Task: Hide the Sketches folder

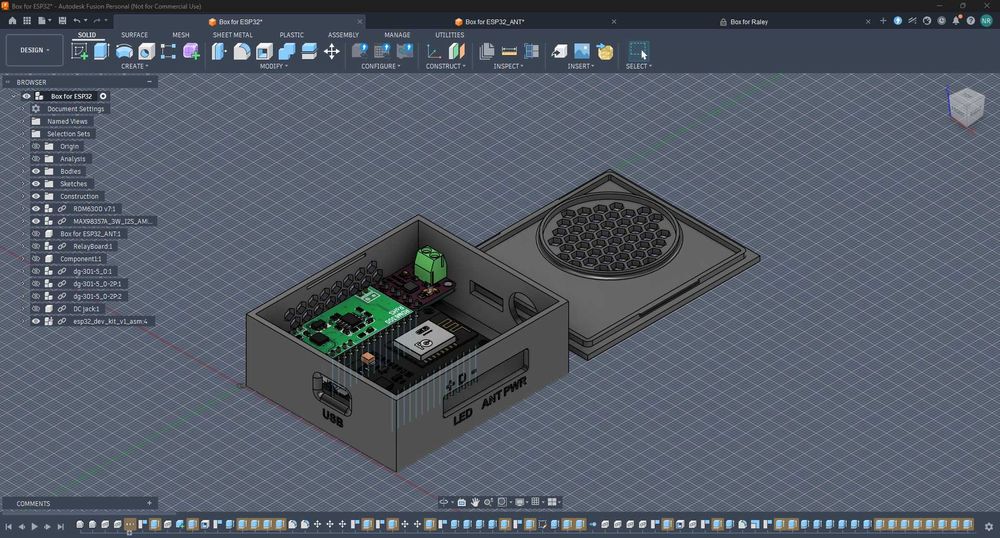Action: [36, 184]
